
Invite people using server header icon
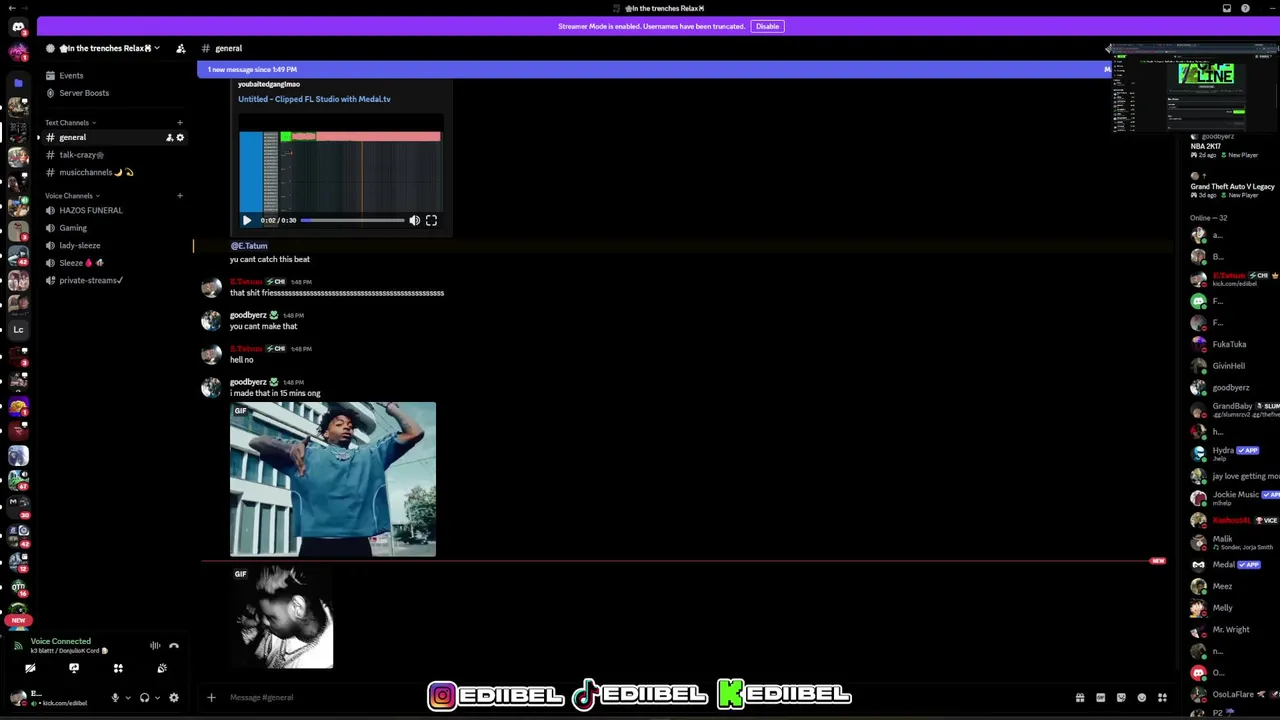tap(181, 48)
